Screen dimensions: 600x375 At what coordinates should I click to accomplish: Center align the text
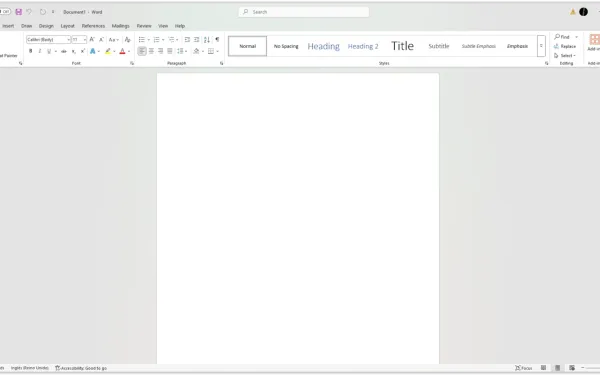152,51
